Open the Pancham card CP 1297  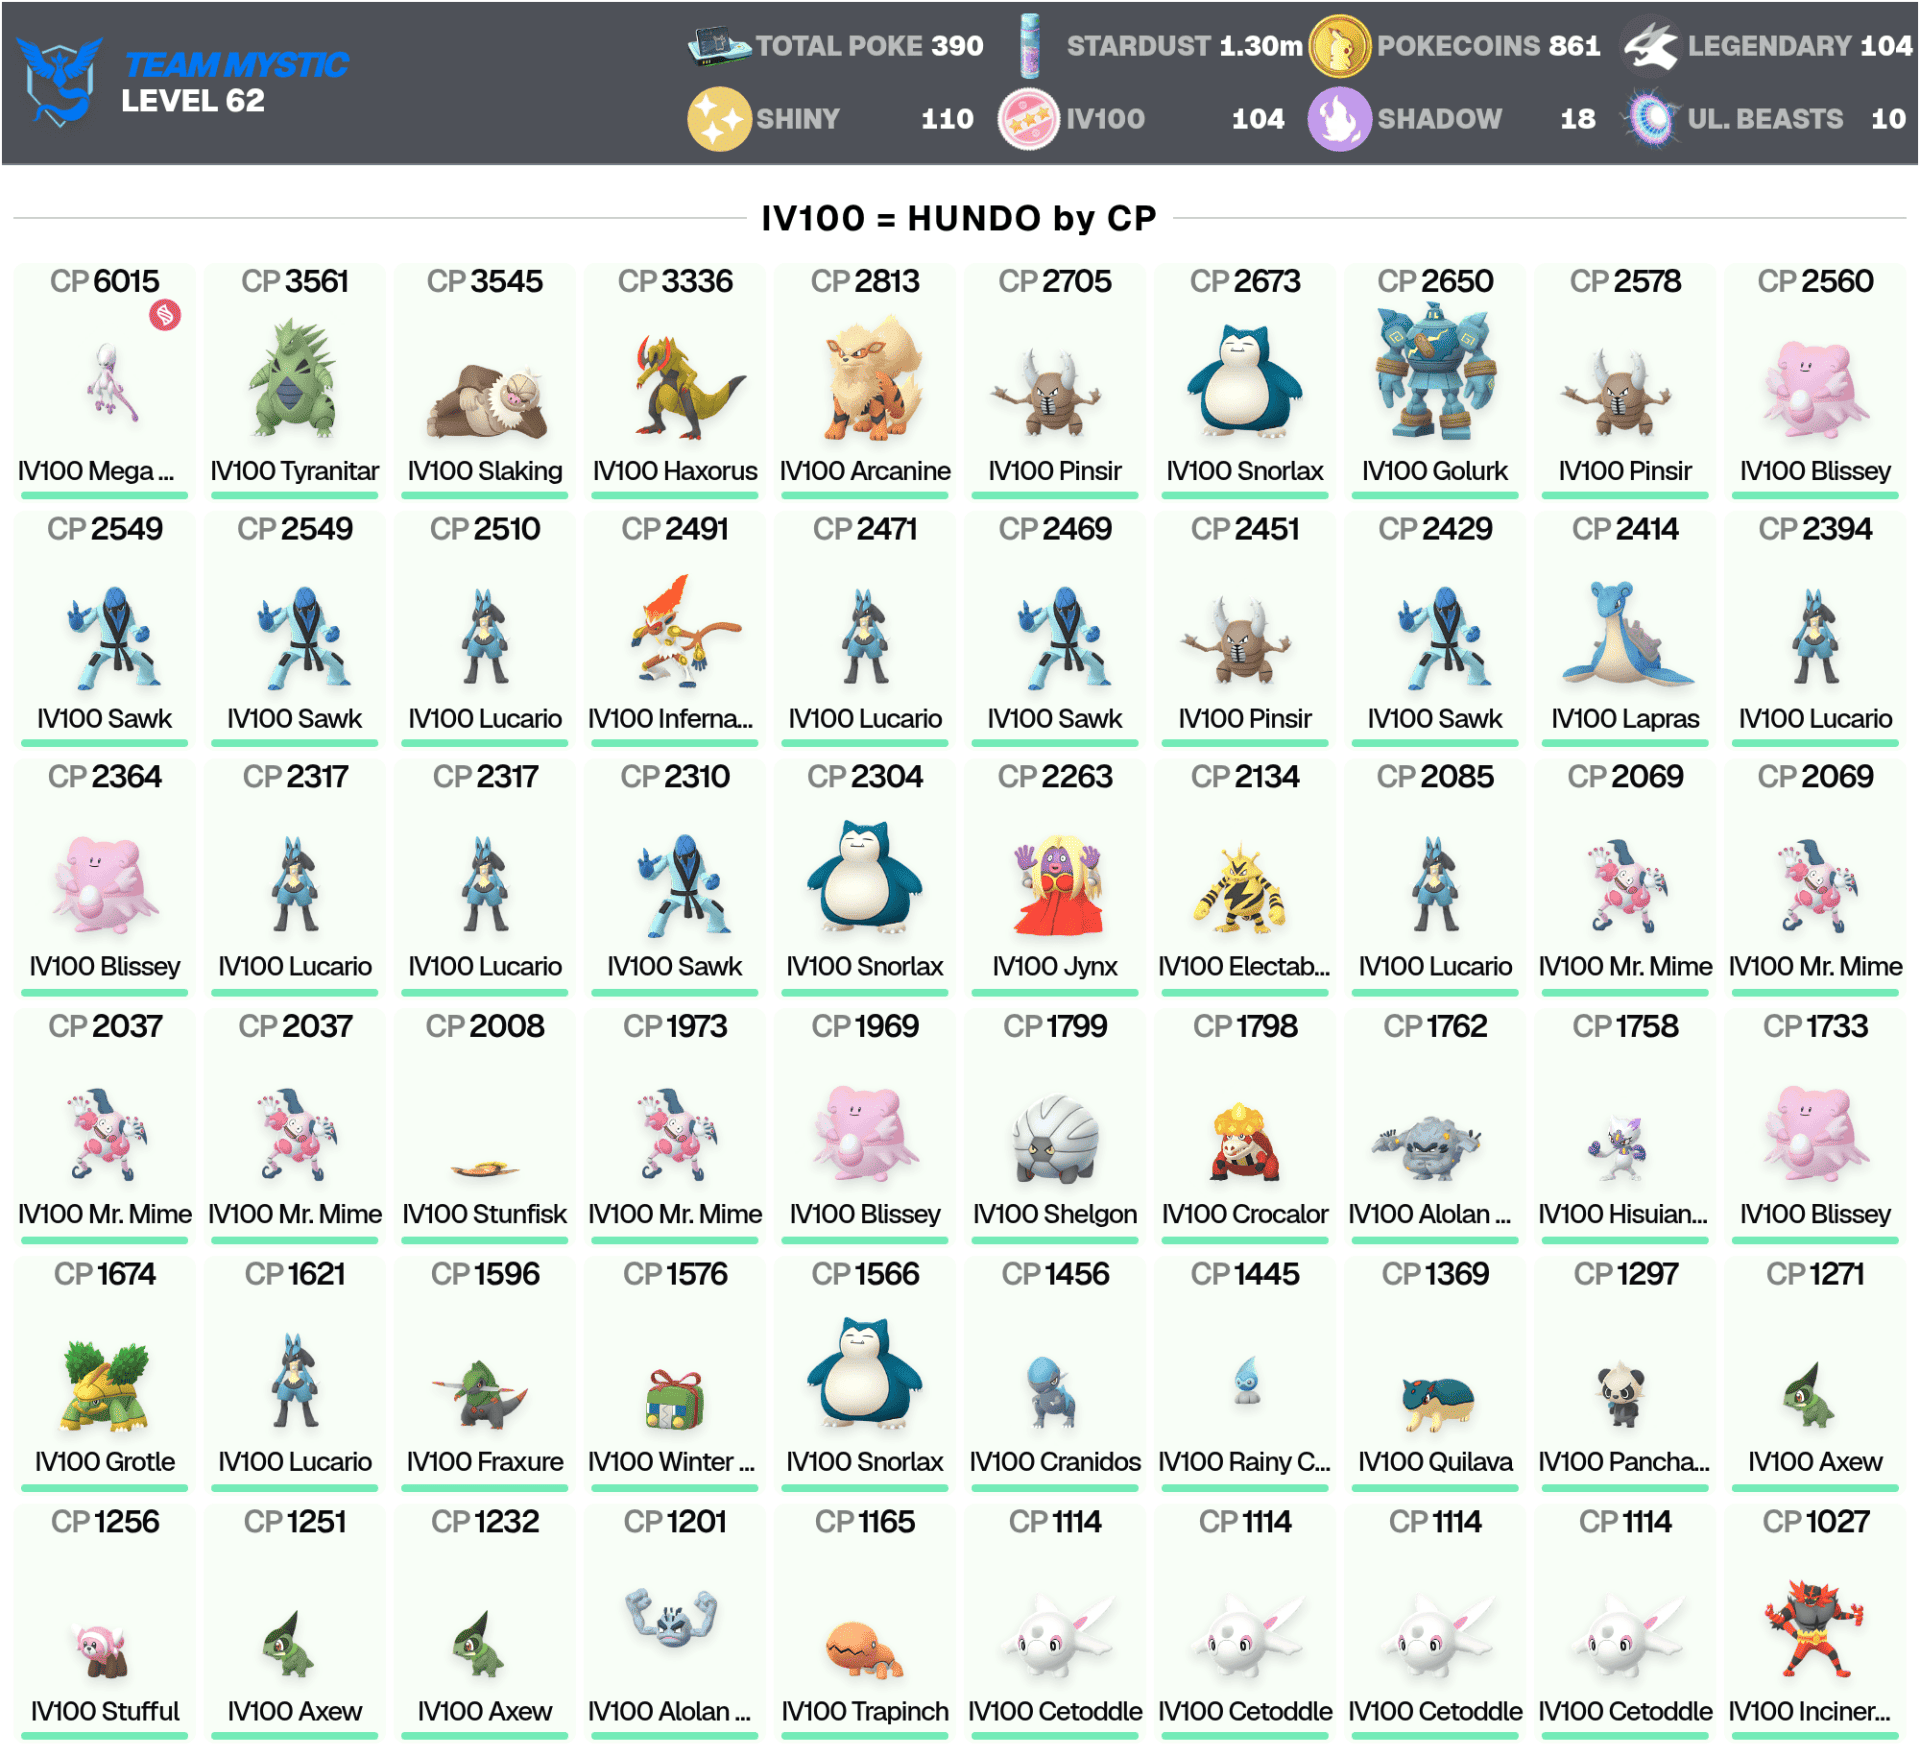tap(1625, 1373)
